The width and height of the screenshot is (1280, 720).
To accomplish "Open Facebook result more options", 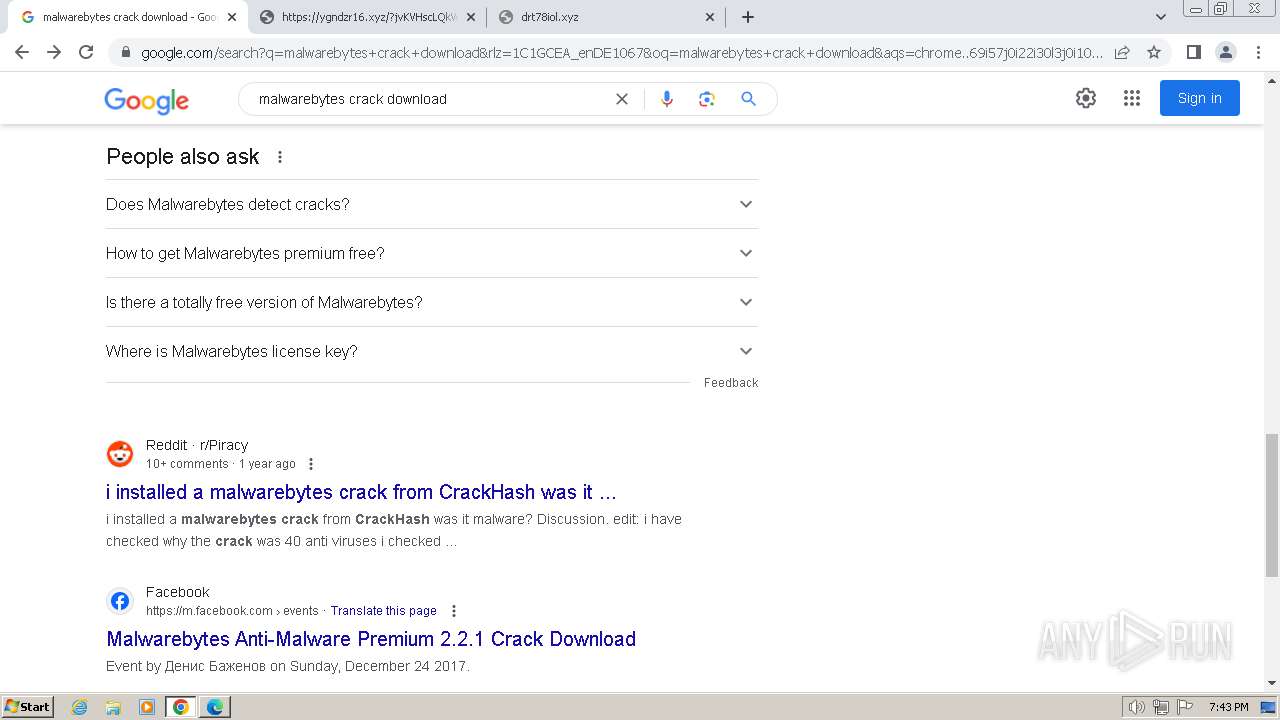I will [454, 611].
